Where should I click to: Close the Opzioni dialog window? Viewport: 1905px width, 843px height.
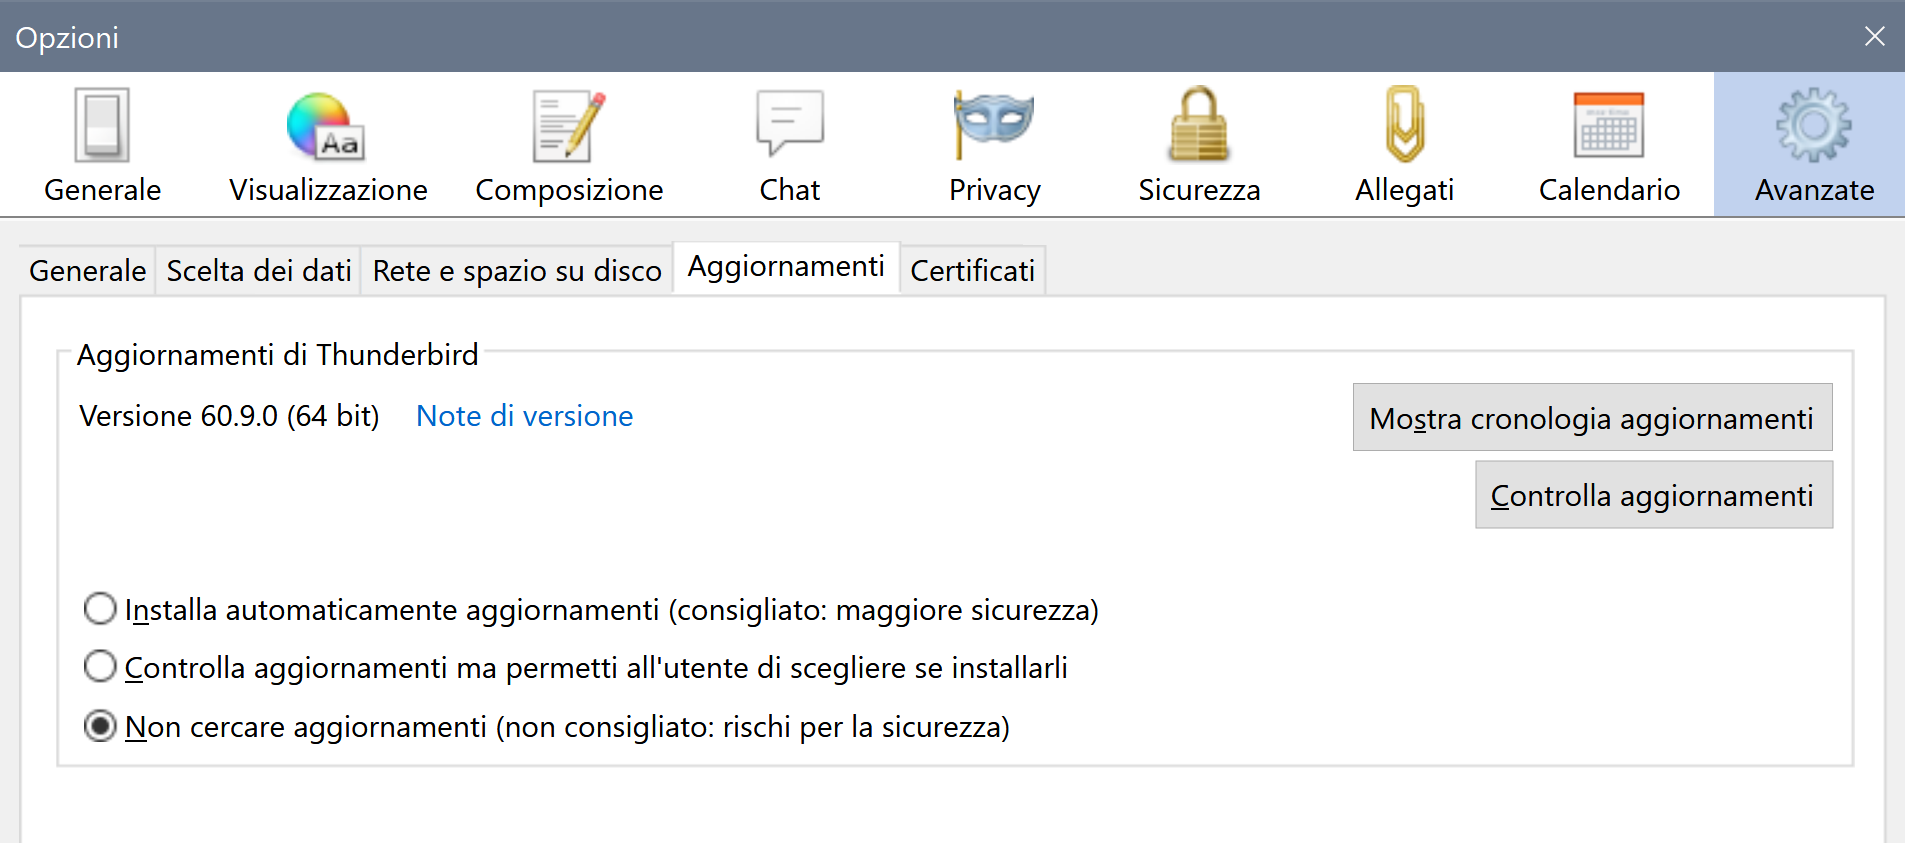[x=1874, y=37]
